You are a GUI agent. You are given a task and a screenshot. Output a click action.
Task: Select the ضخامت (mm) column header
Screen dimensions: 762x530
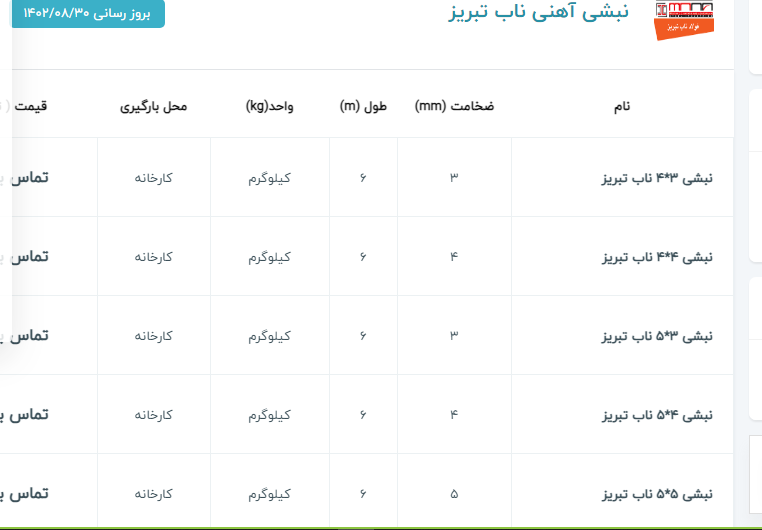pos(454,105)
